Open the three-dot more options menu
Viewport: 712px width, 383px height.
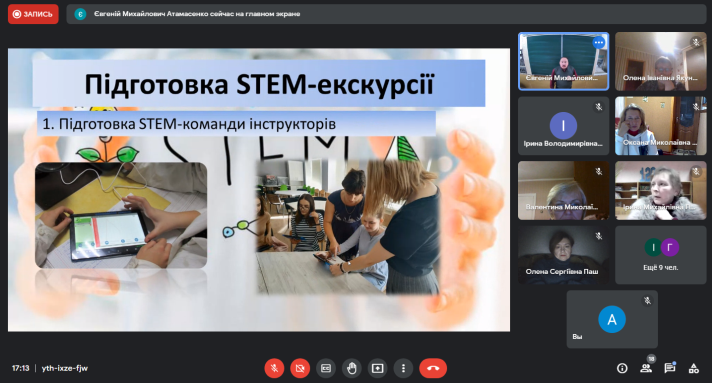pos(403,368)
